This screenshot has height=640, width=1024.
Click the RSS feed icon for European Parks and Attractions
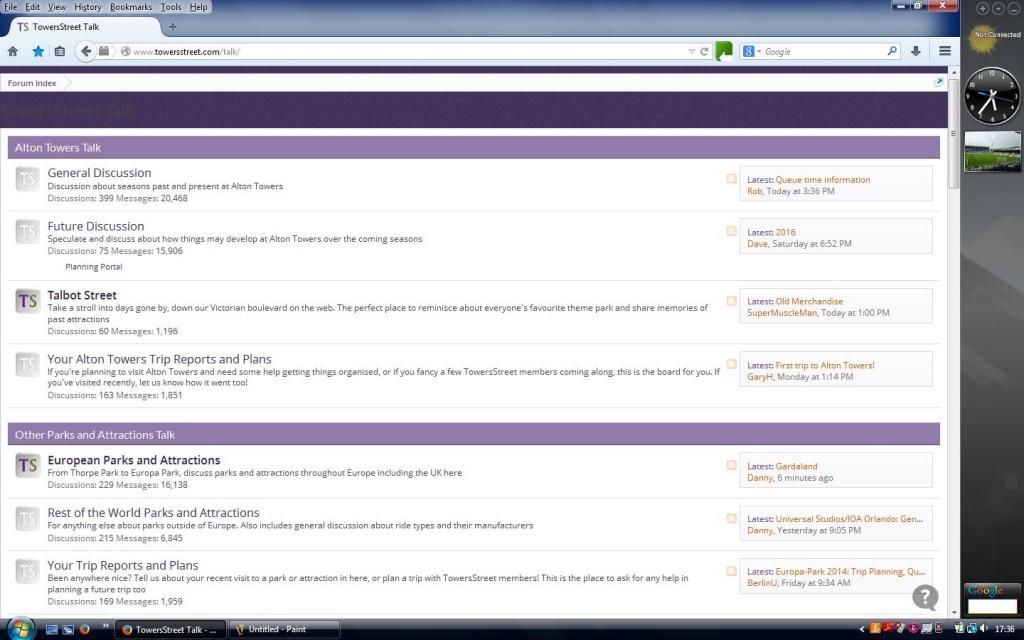[731, 465]
